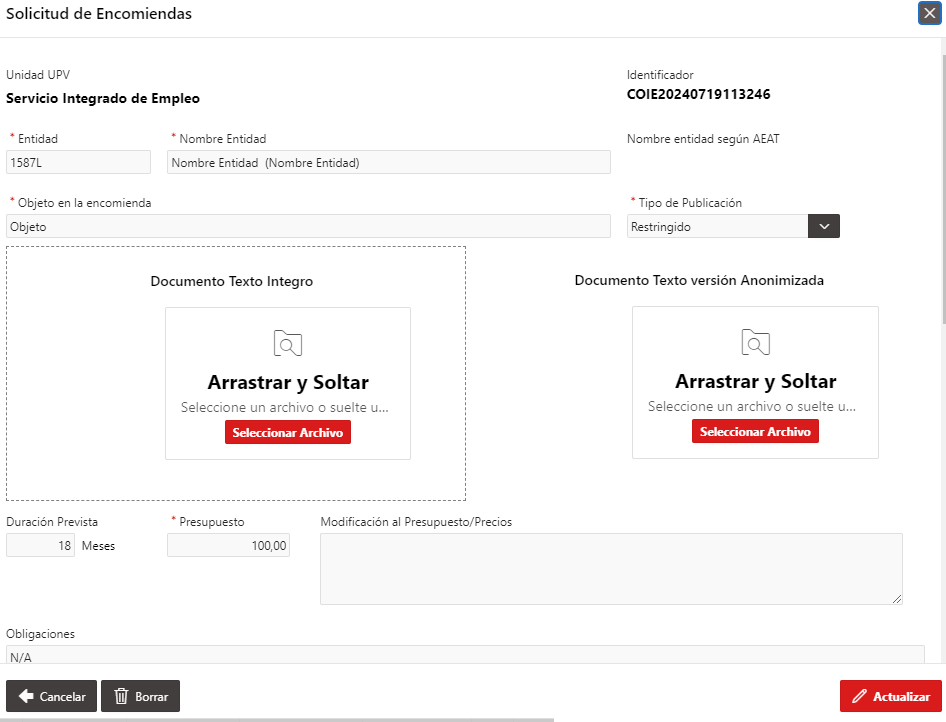Click the folder search icon under Documento Texto Integro

[x=288, y=343]
